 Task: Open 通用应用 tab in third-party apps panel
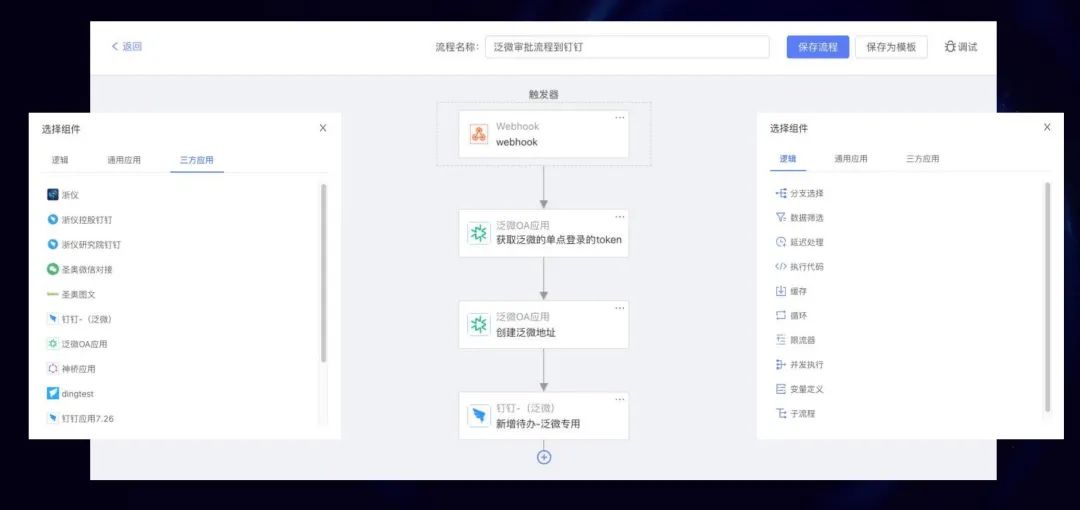pos(124,160)
